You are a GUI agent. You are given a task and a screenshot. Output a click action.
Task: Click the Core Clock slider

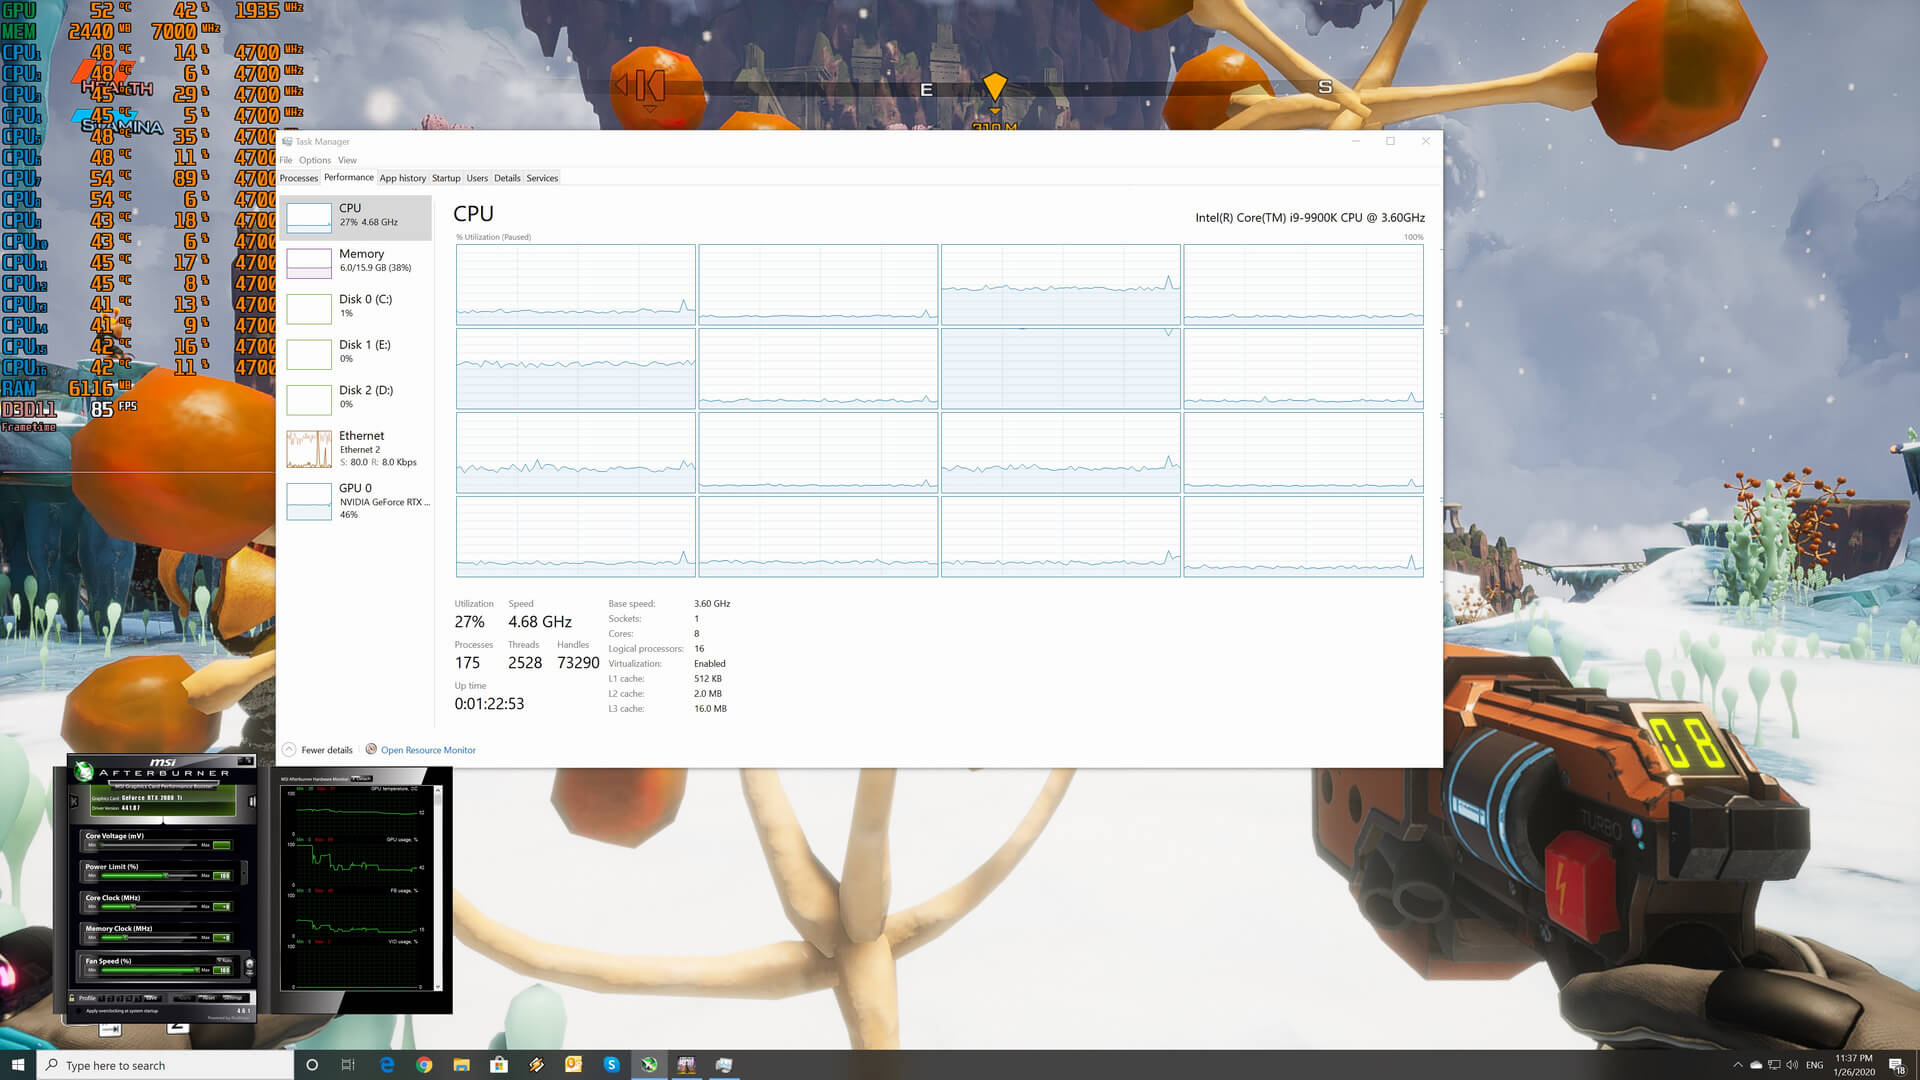click(133, 907)
